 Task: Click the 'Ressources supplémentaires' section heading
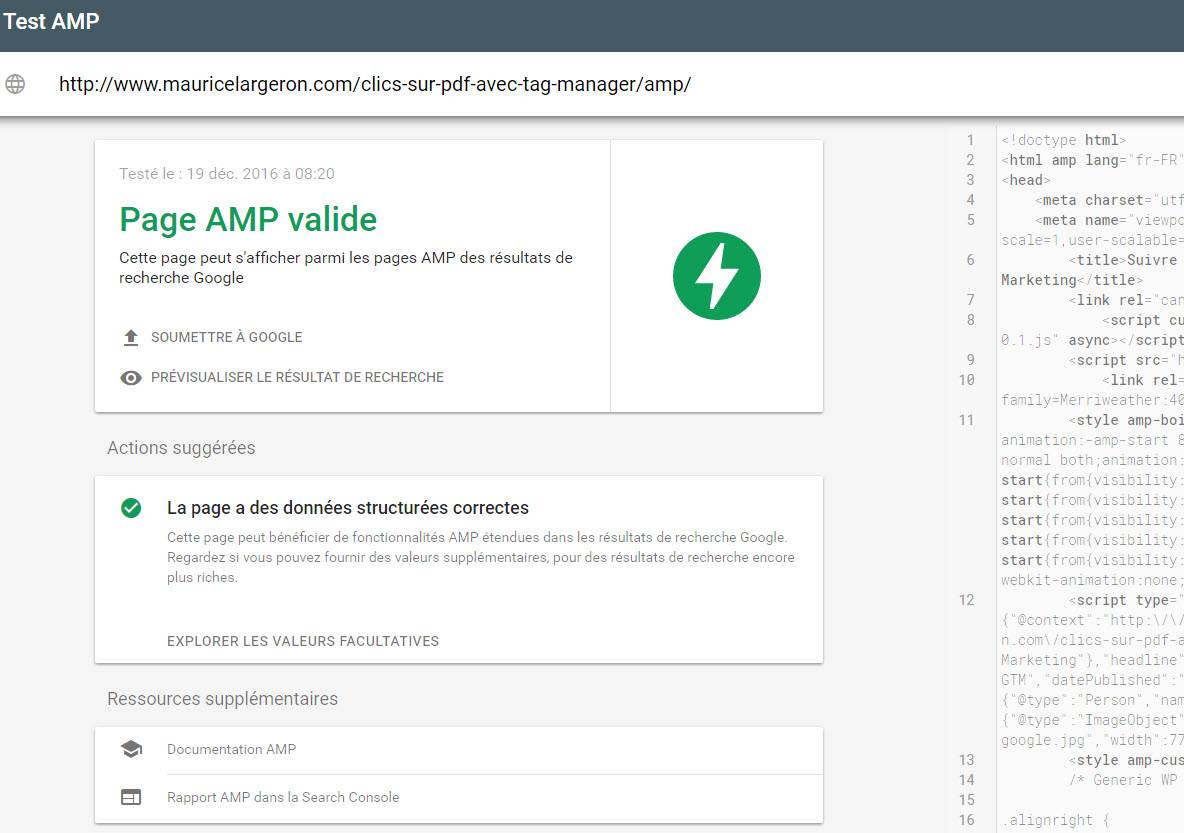pos(223,699)
